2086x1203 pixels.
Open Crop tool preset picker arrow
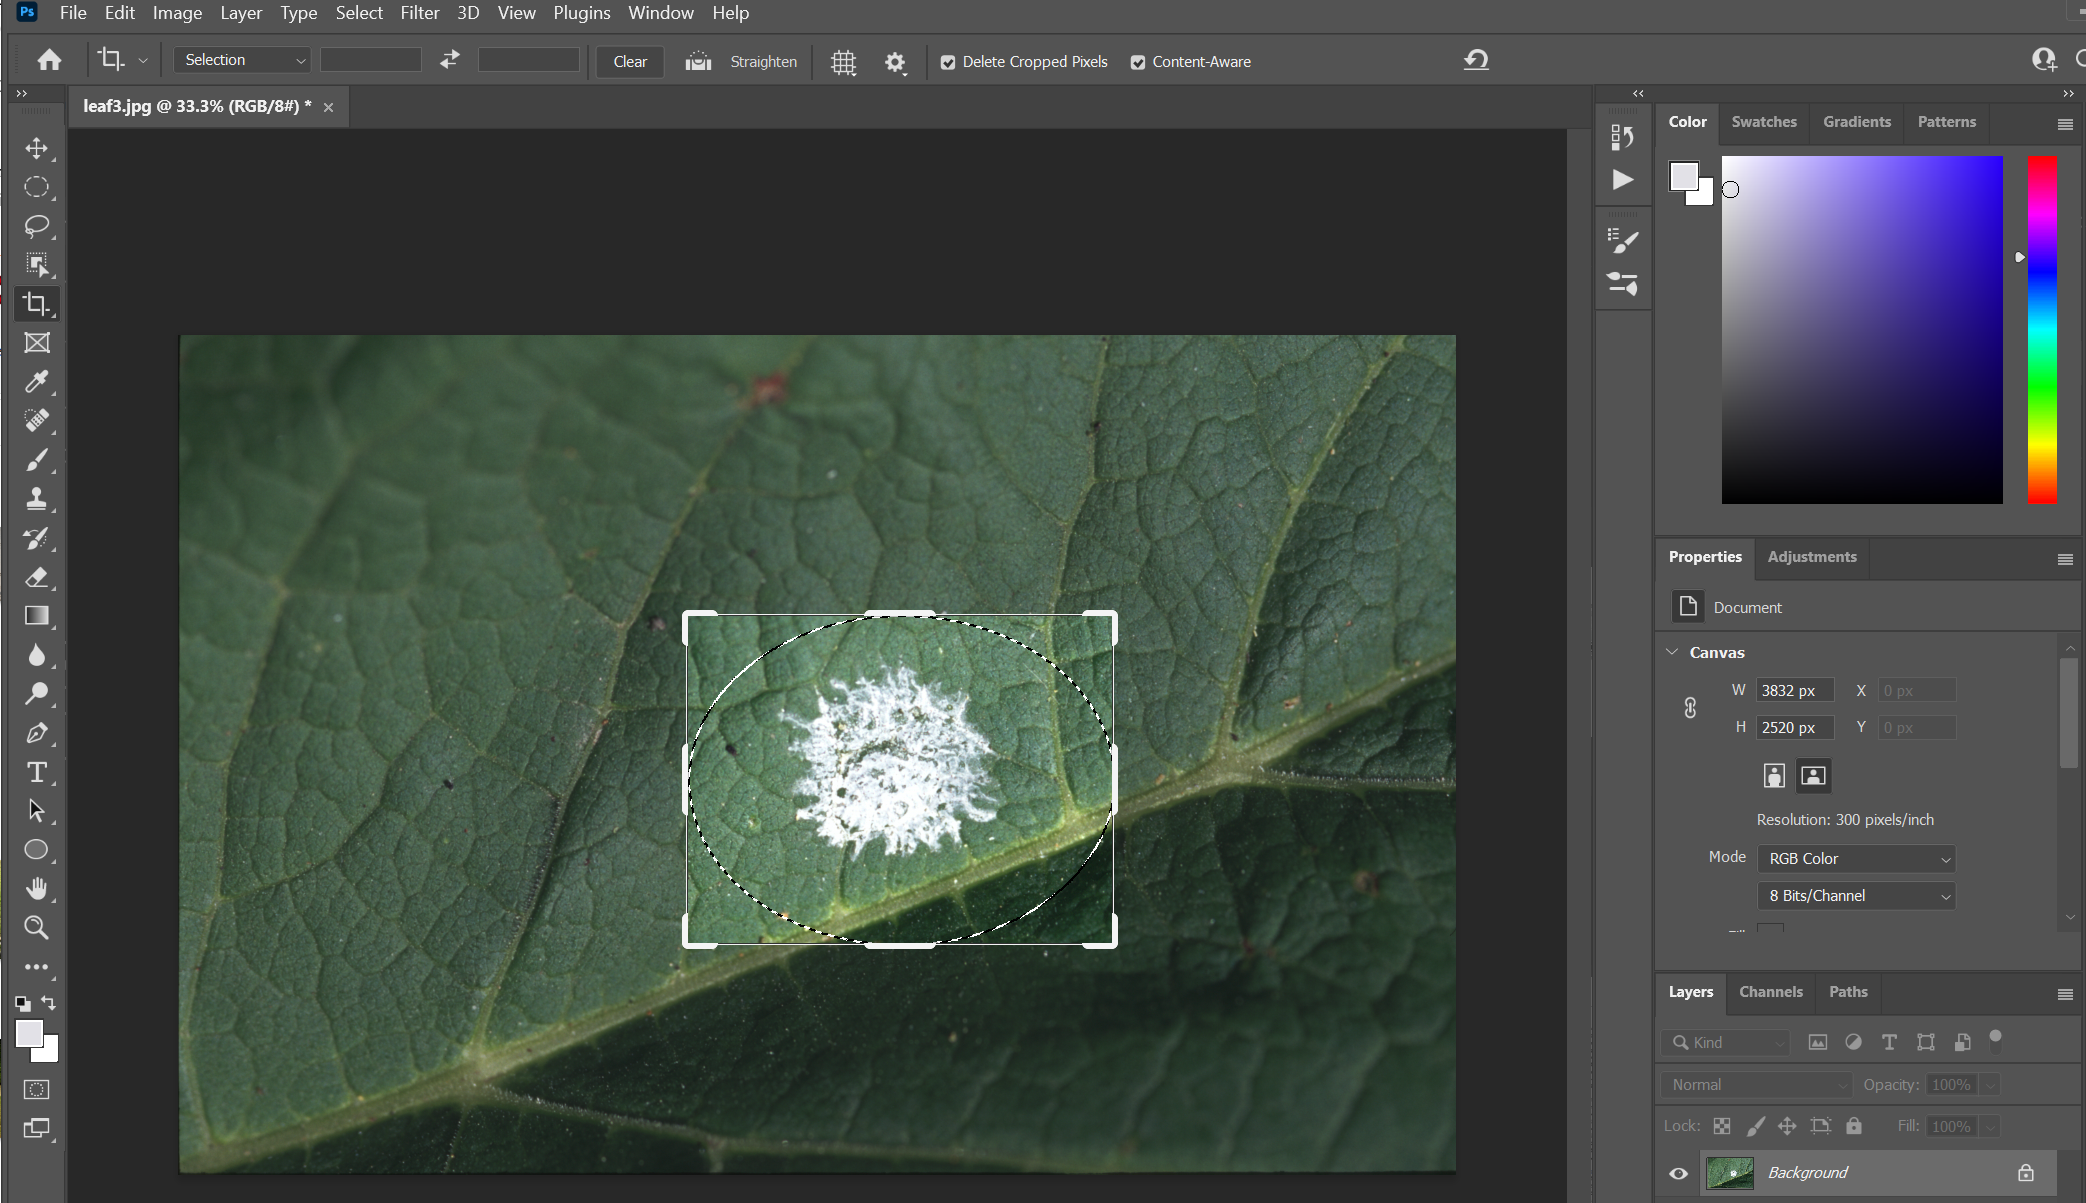pos(143,61)
